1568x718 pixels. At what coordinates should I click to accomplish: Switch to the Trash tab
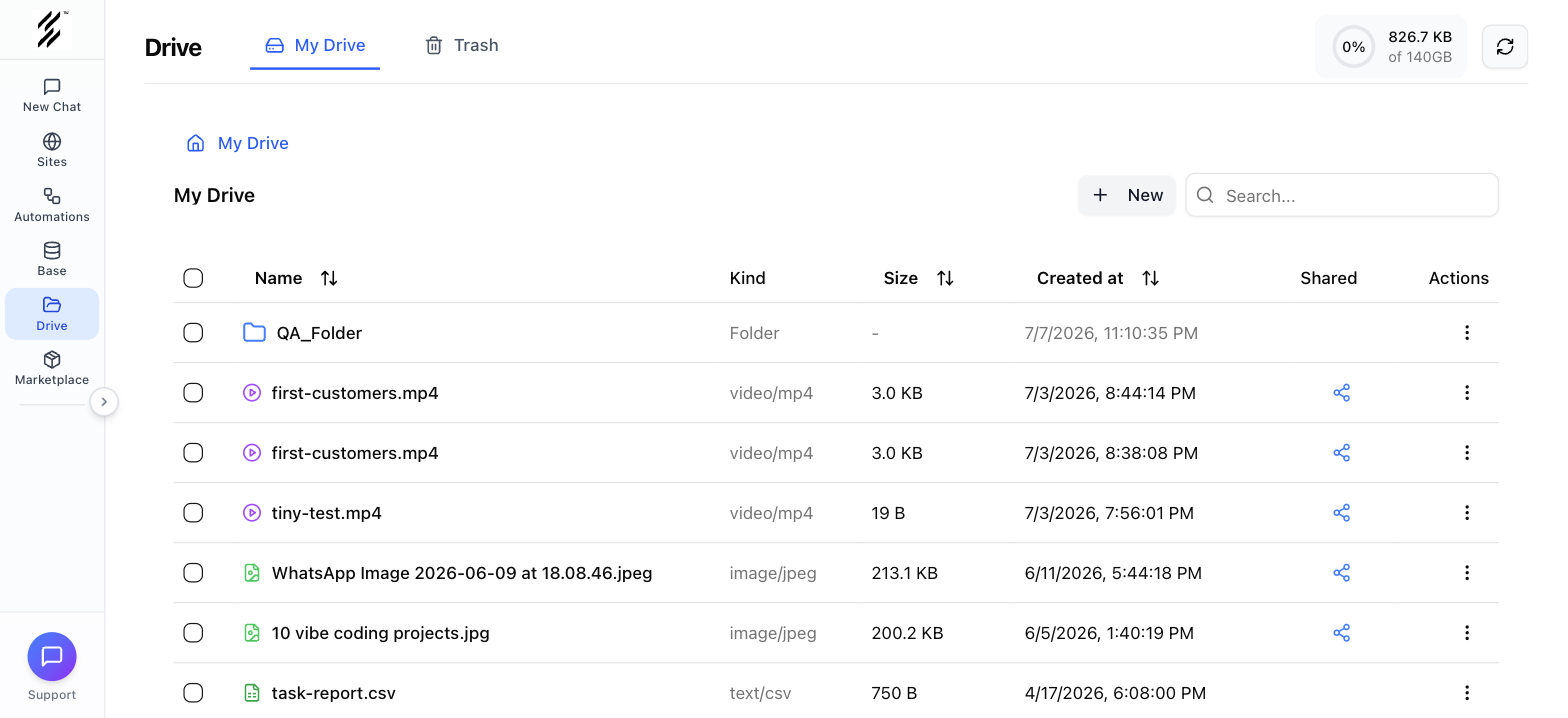(x=461, y=46)
